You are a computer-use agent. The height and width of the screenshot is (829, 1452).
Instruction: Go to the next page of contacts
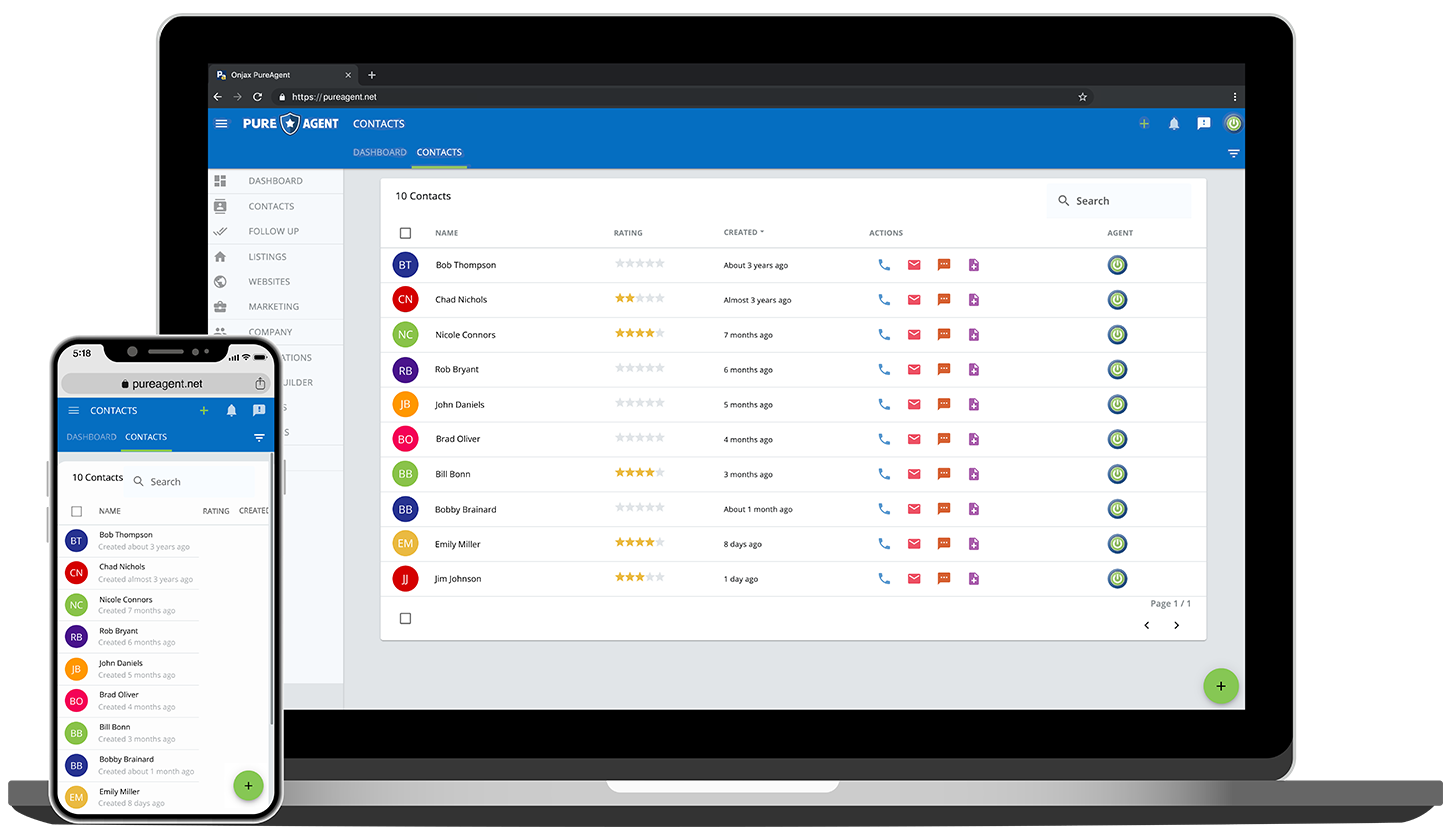1176,625
